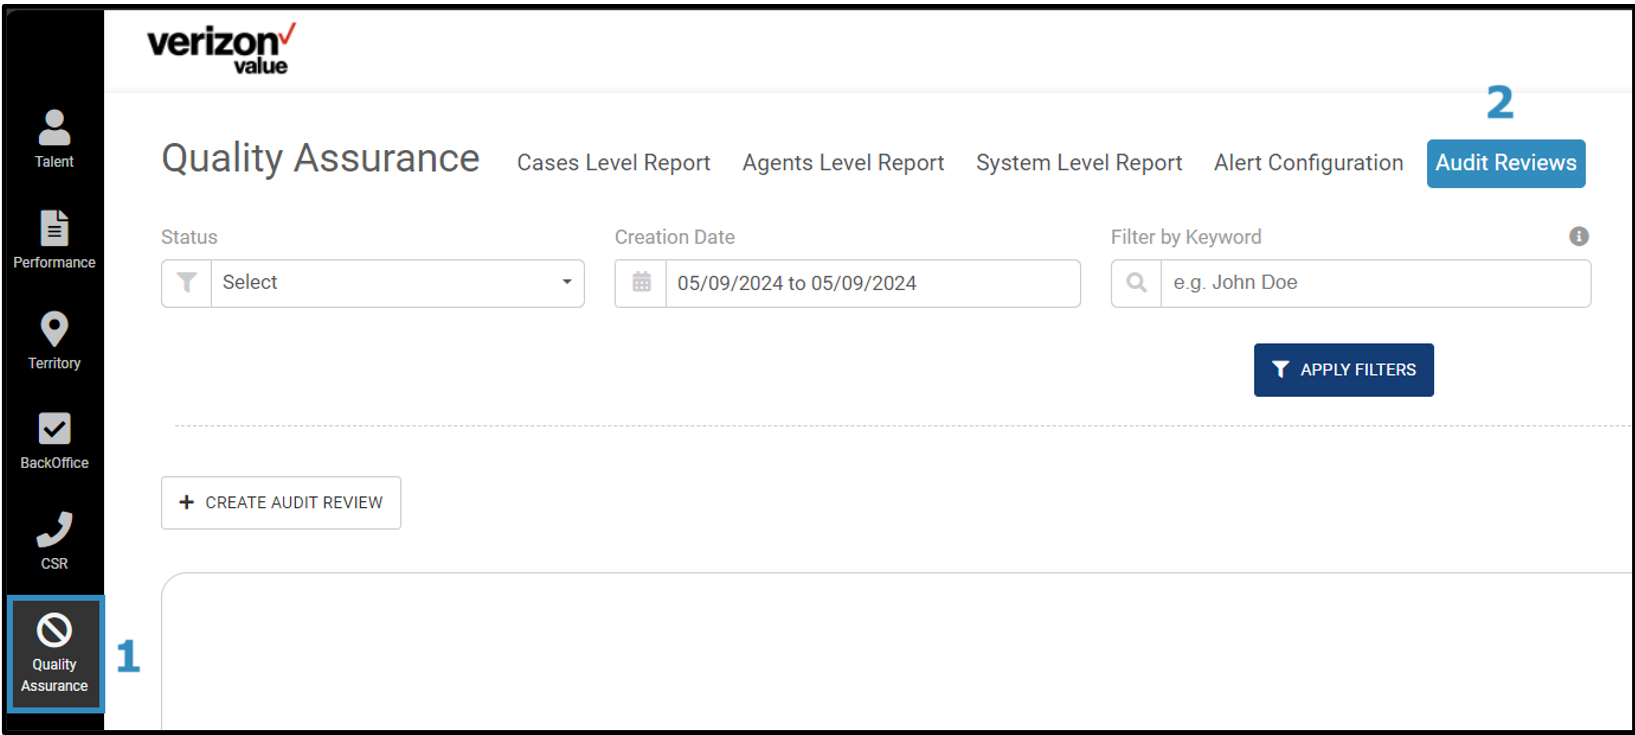1635x735 pixels.
Task: Switch to Agents Level Report tab
Action: click(x=843, y=163)
